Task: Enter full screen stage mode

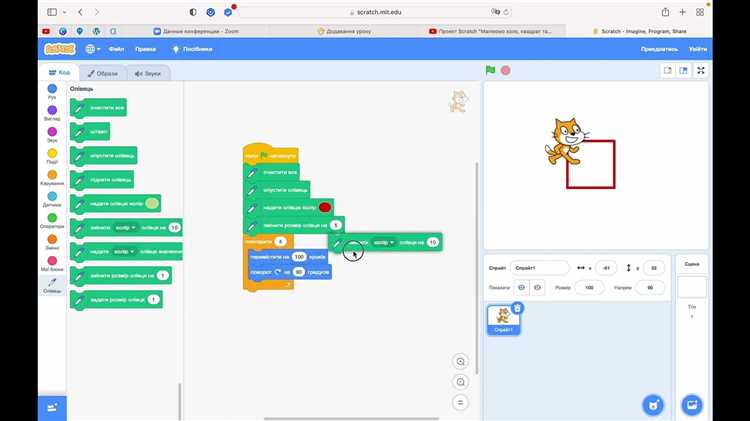Action: (701, 70)
